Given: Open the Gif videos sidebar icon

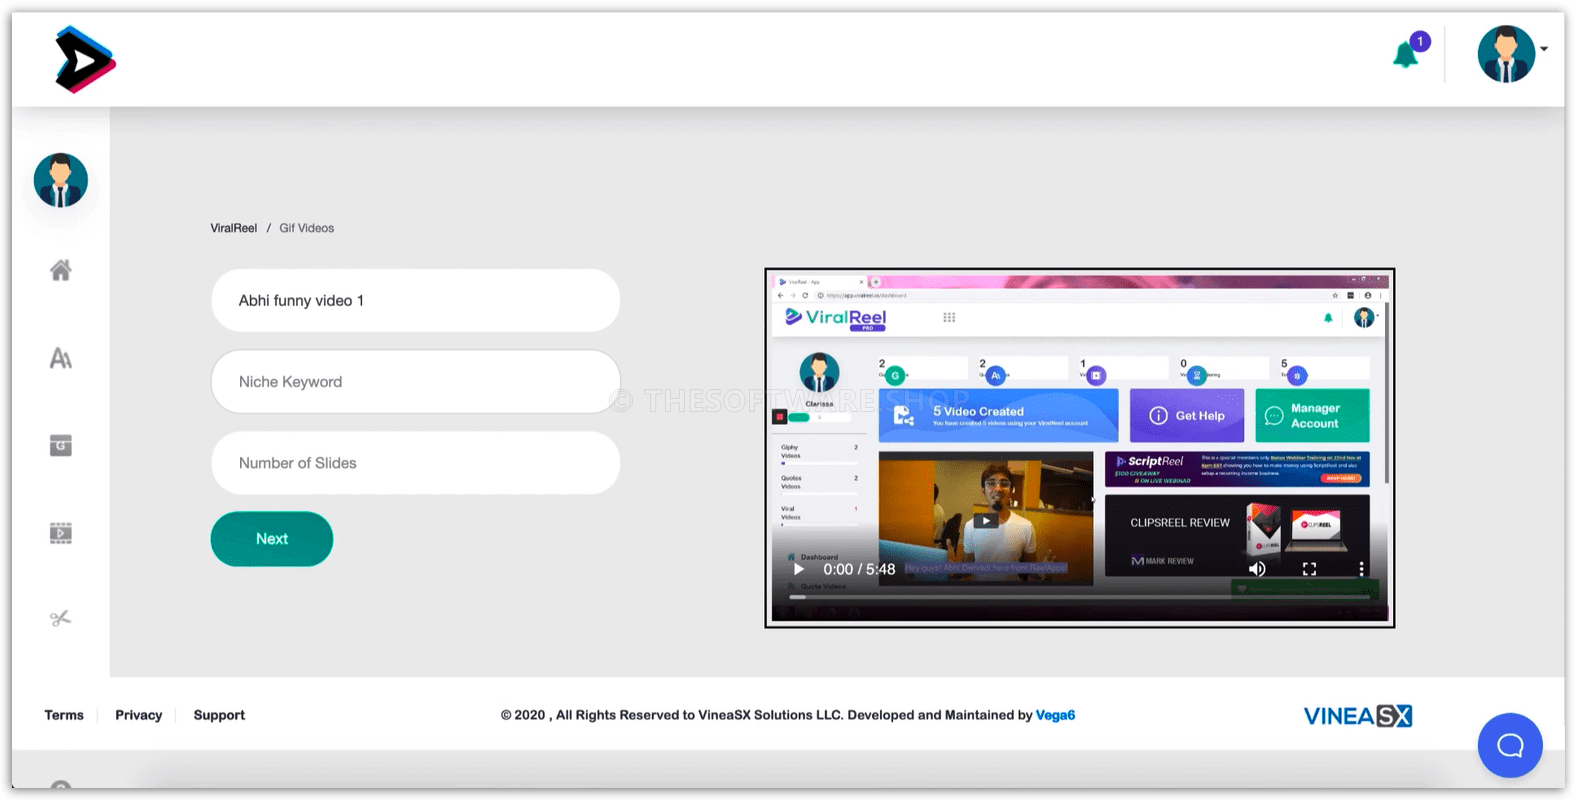Looking at the screenshot, I should (x=61, y=445).
